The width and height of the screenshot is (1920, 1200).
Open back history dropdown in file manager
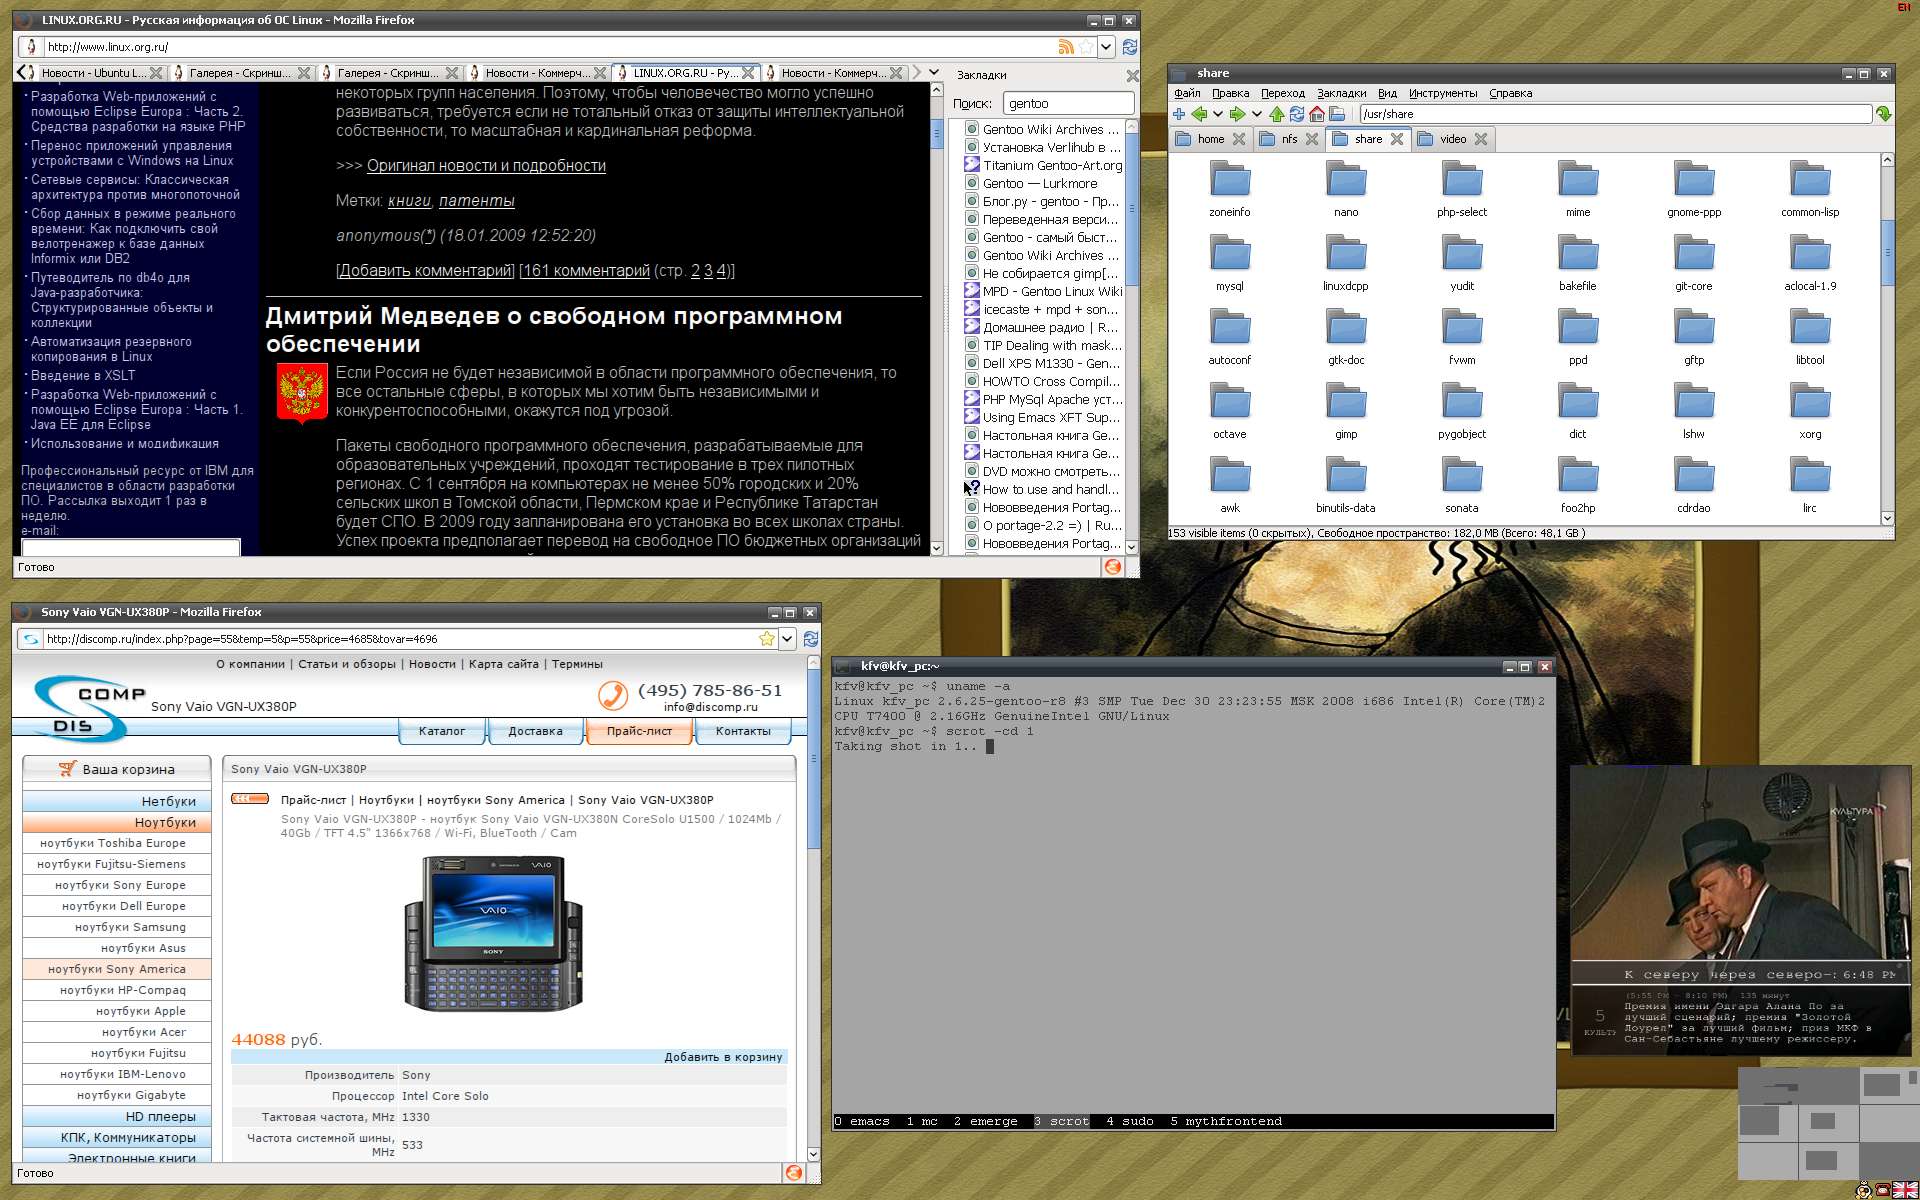click(x=1218, y=114)
